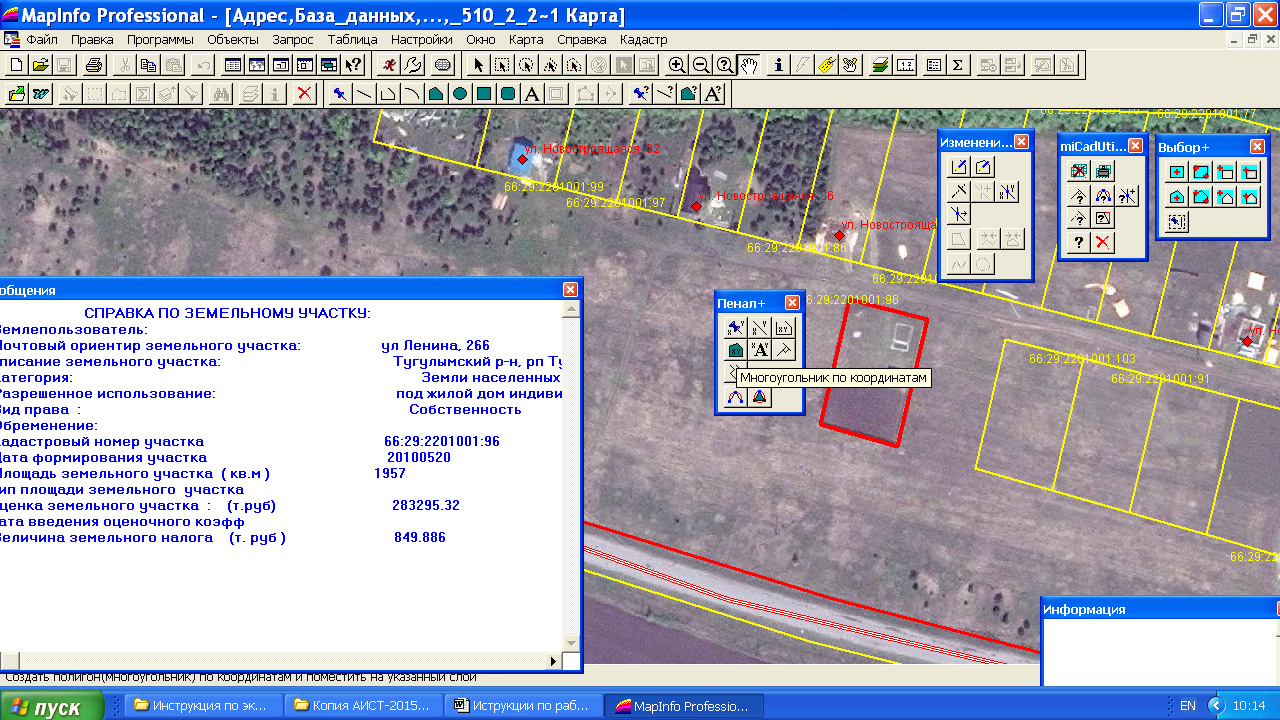
Task: Open the Объекты menu
Action: click(x=233, y=39)
